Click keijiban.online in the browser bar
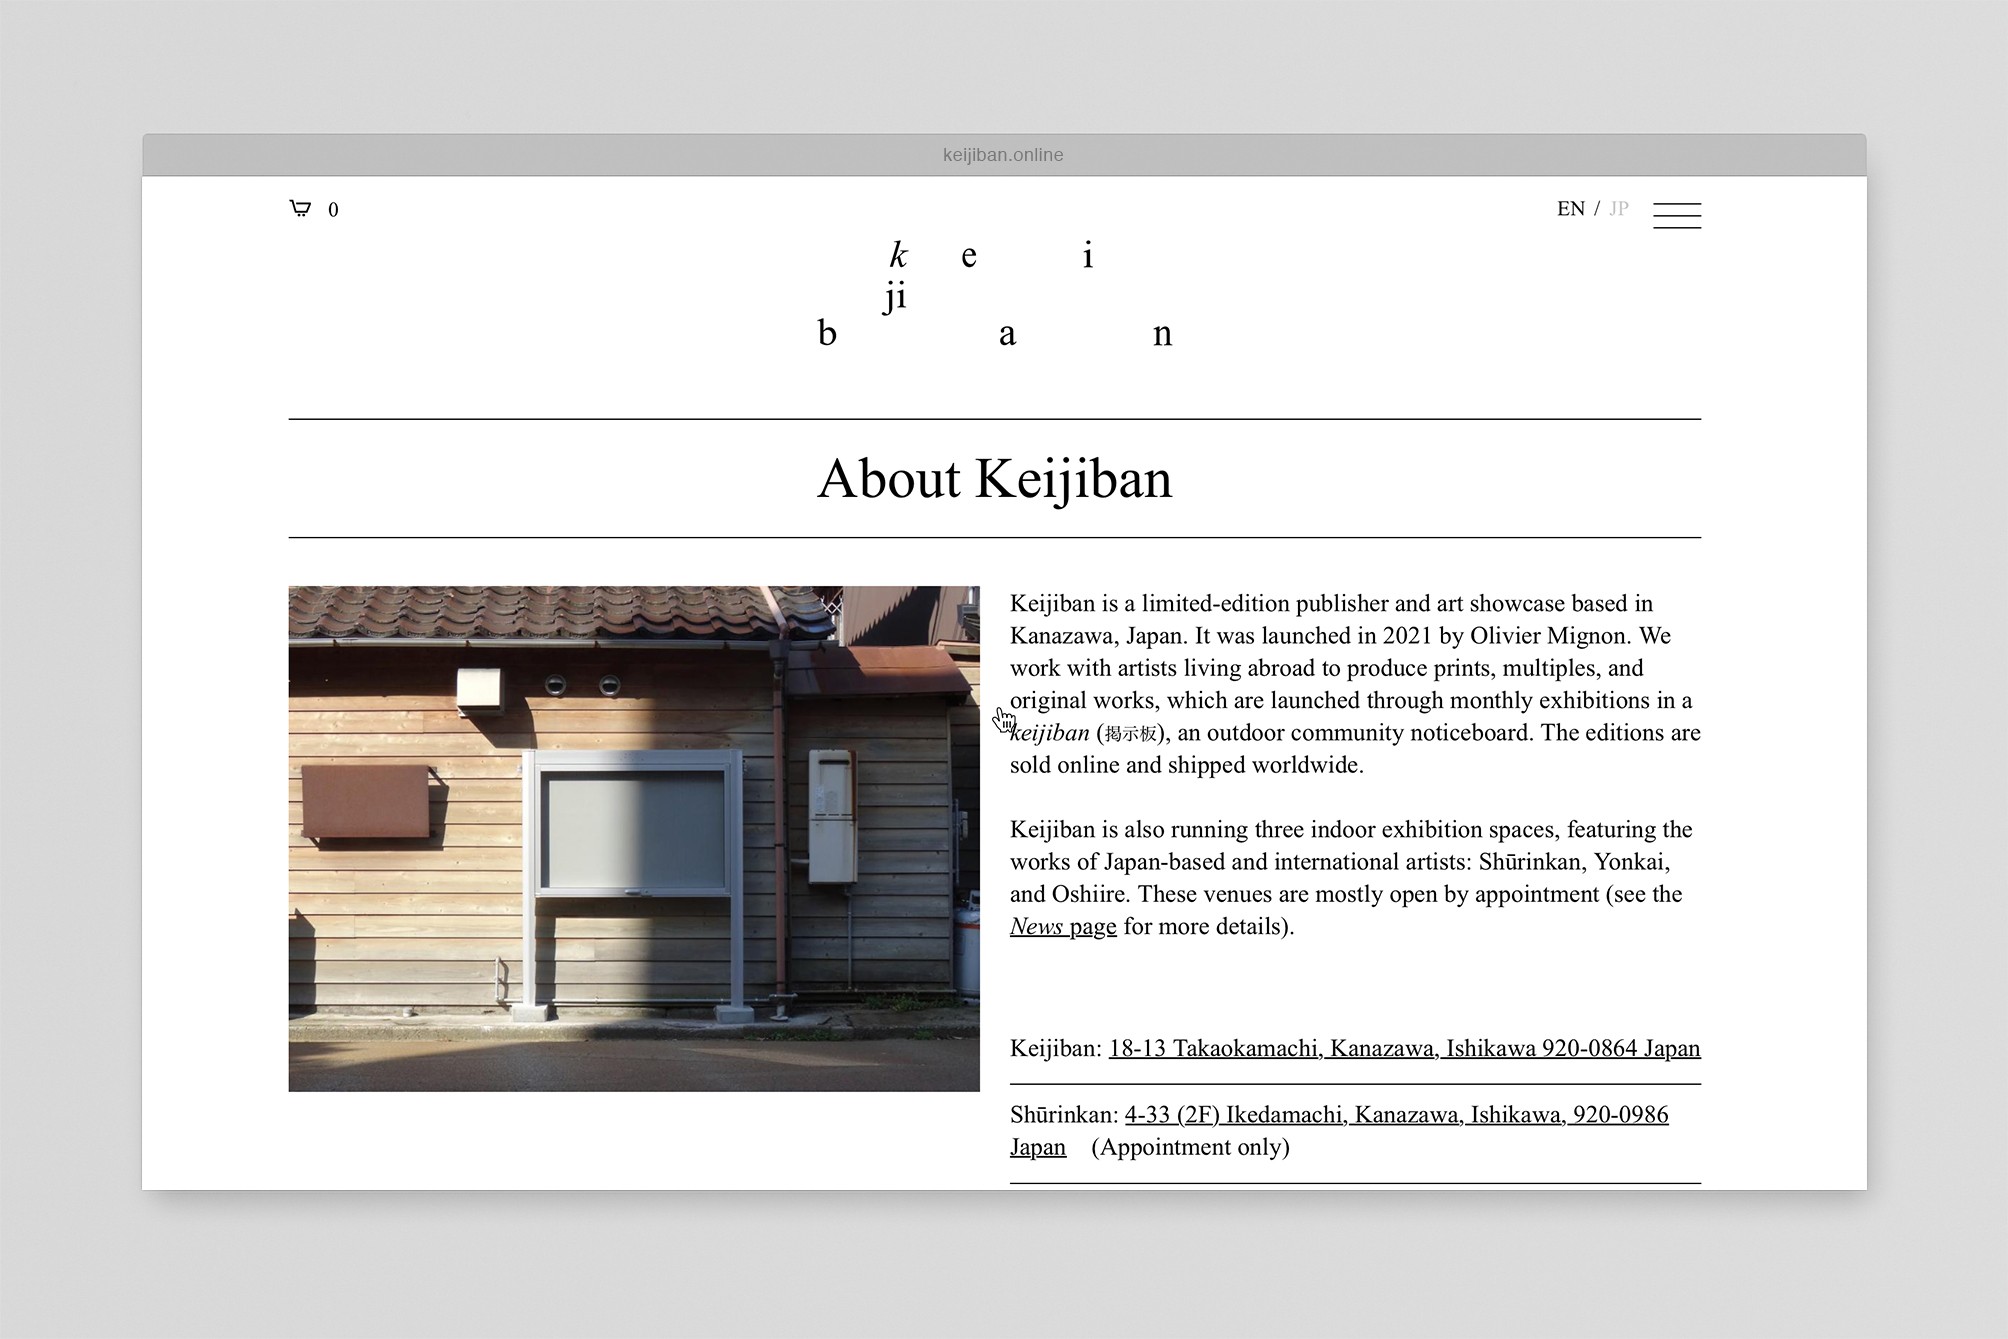The height and width of the screenshot is (1339, 2008). coord(1003,154)
